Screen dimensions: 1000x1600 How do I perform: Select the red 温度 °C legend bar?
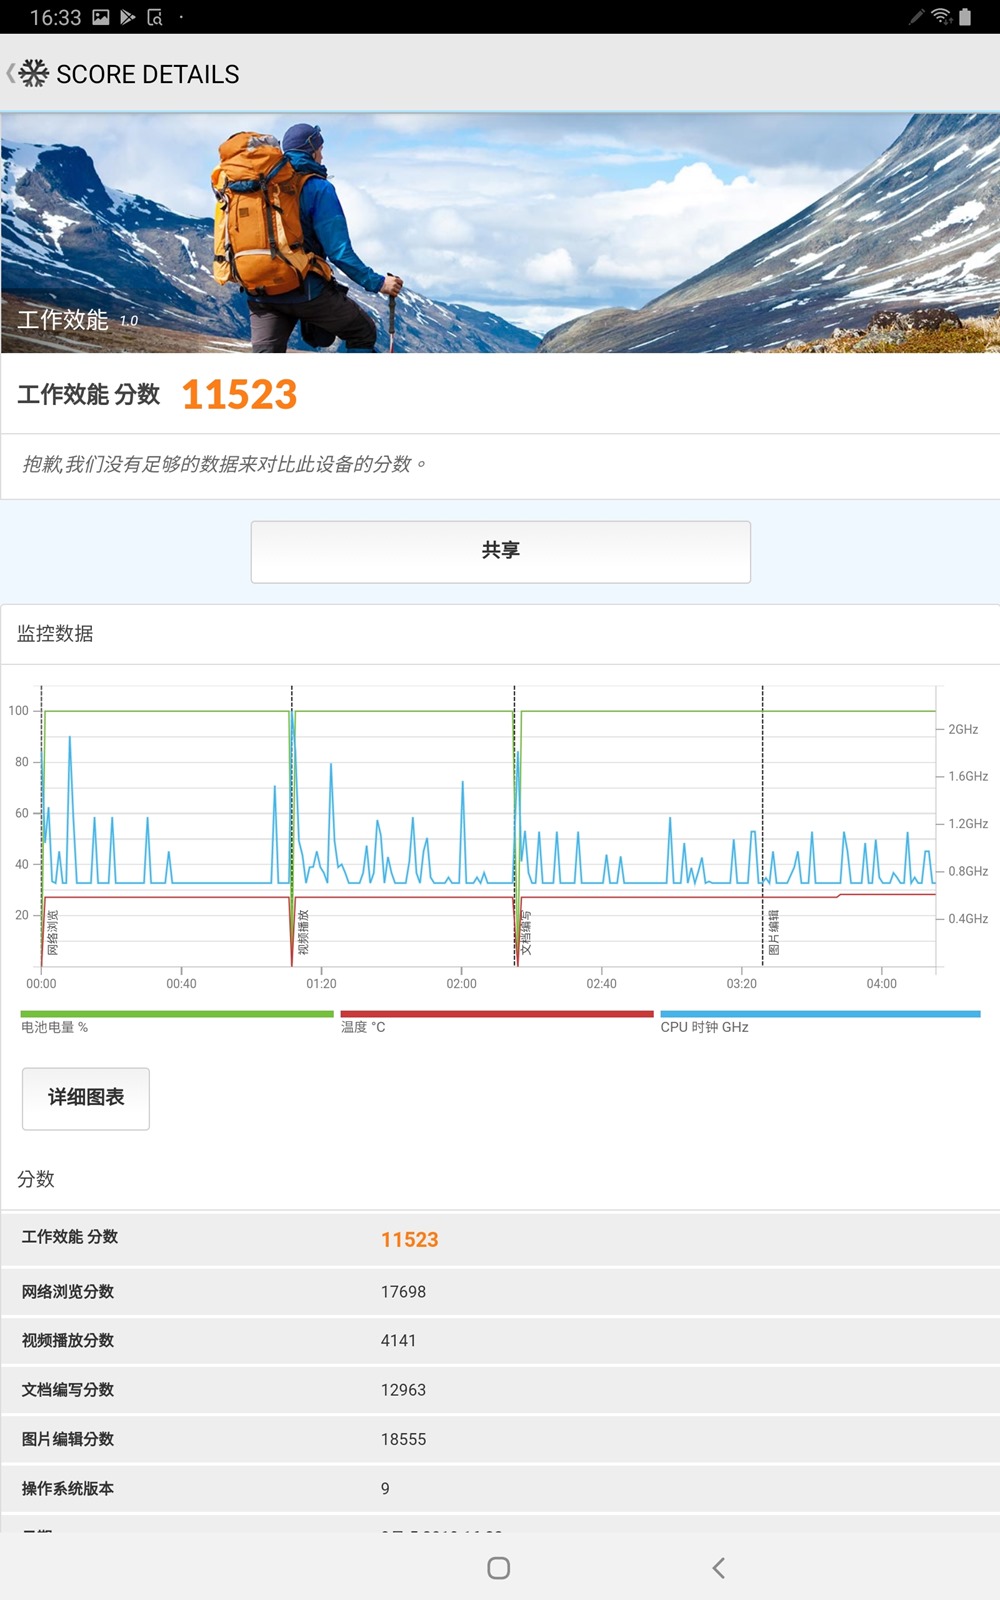tap(497, 1014)
